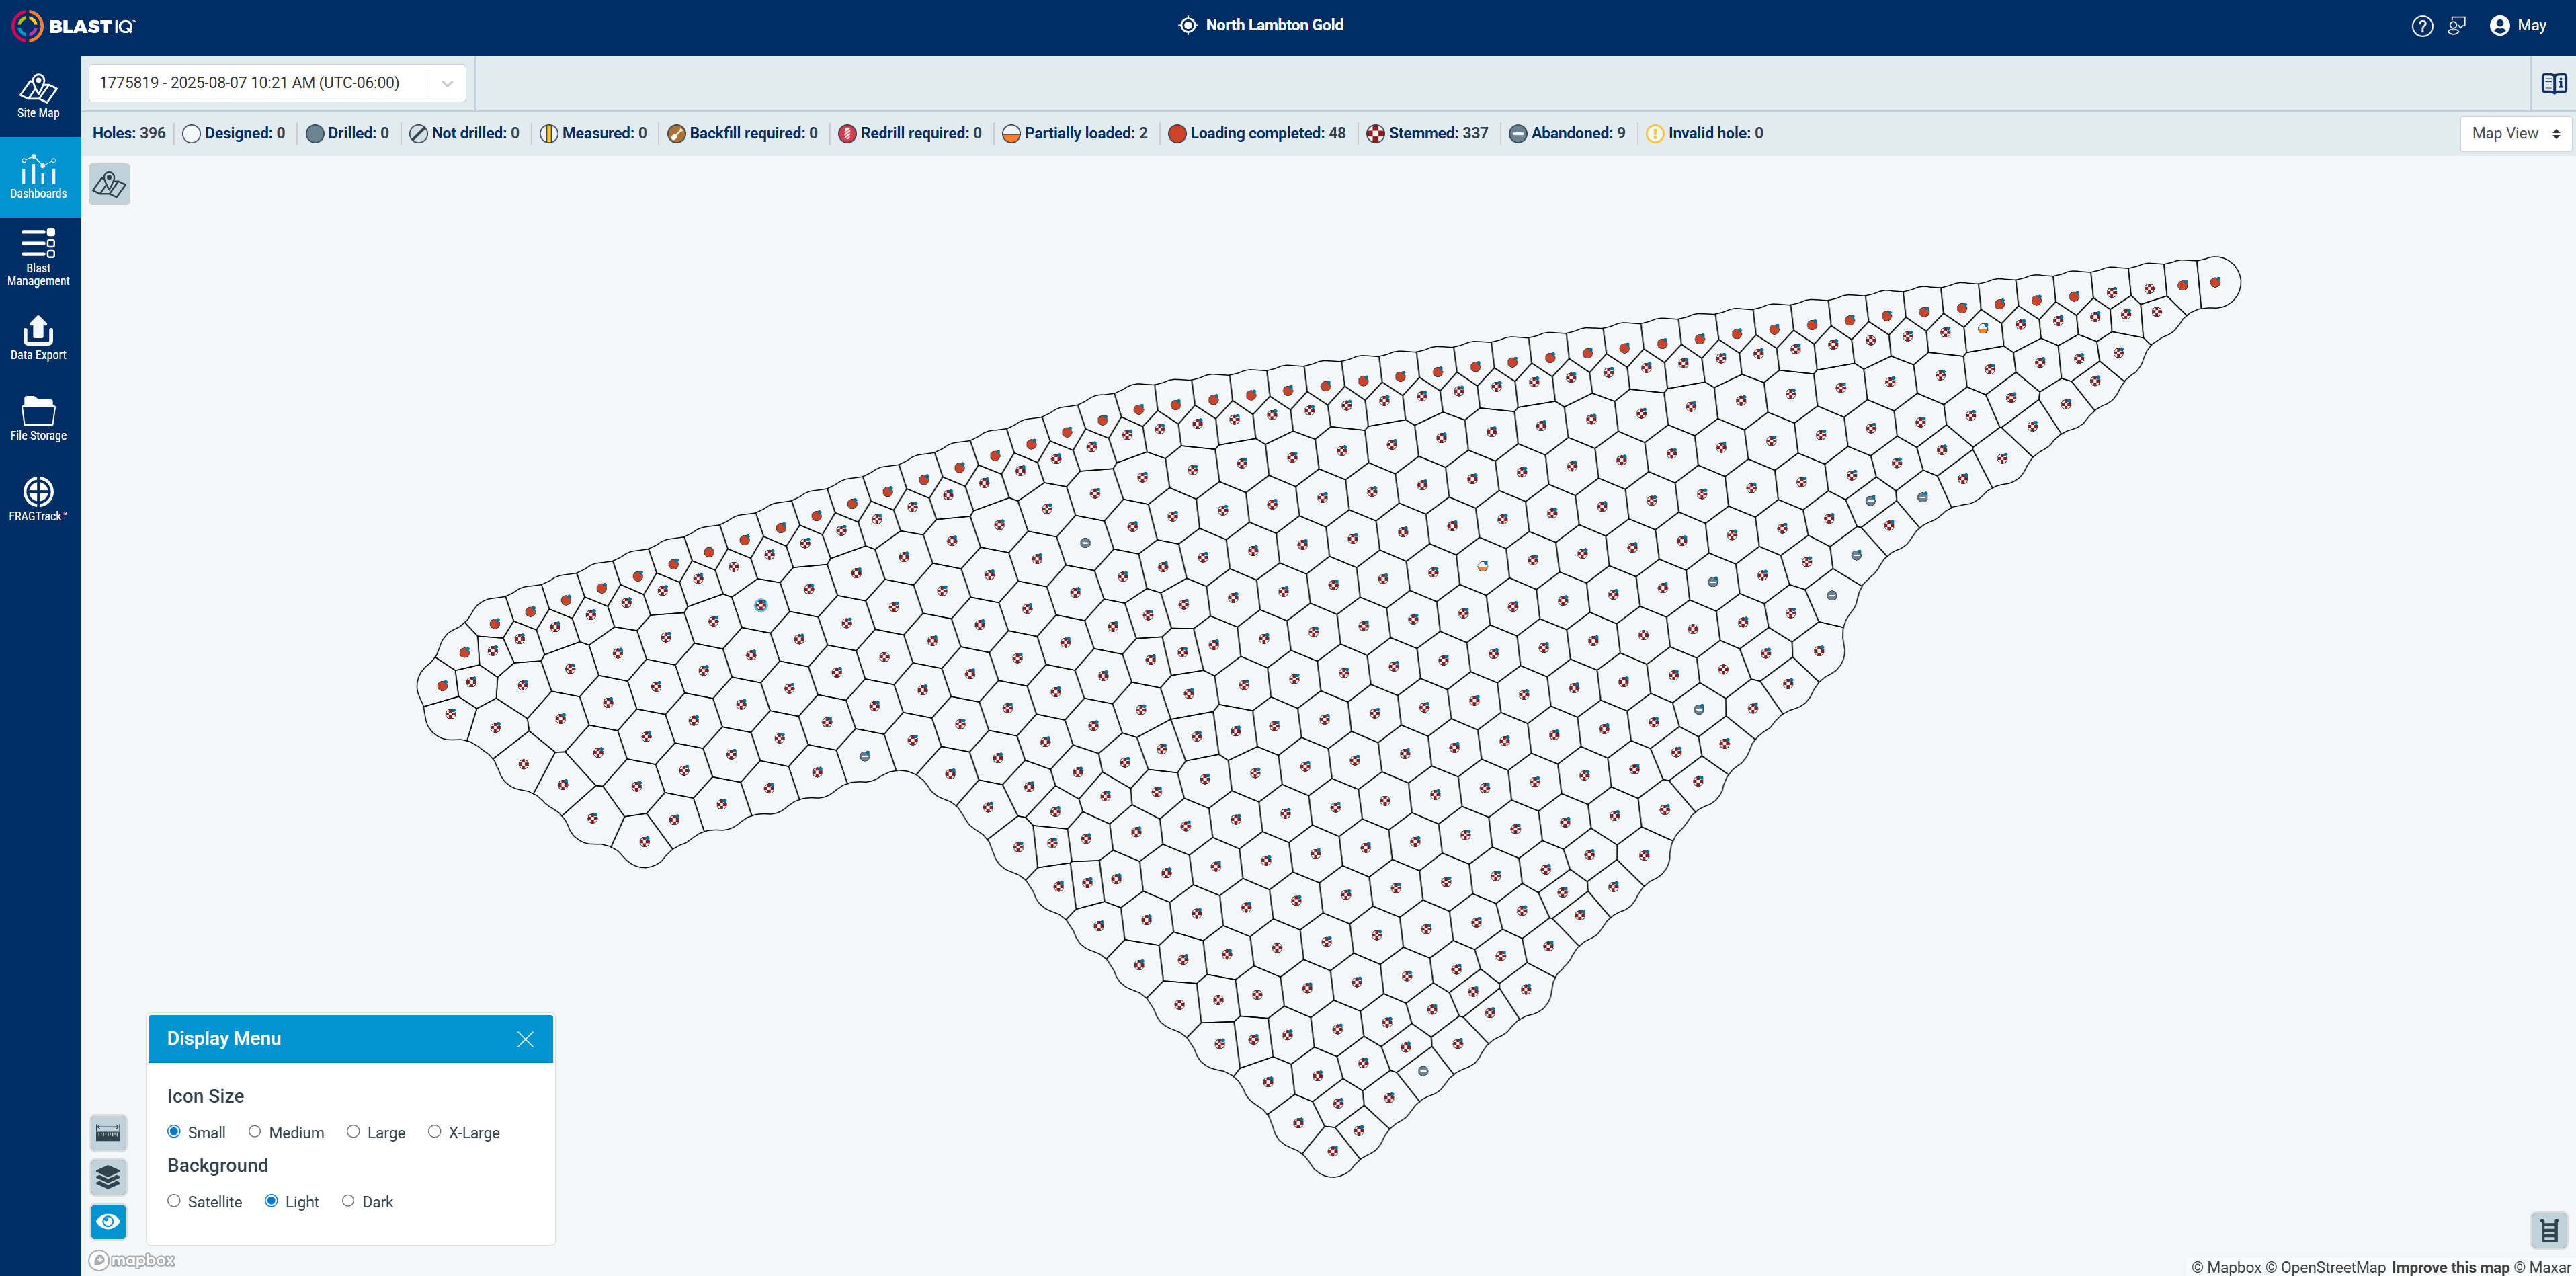Go to Blast Management
Screen dimensions: 2576x1276
[38, 257]
